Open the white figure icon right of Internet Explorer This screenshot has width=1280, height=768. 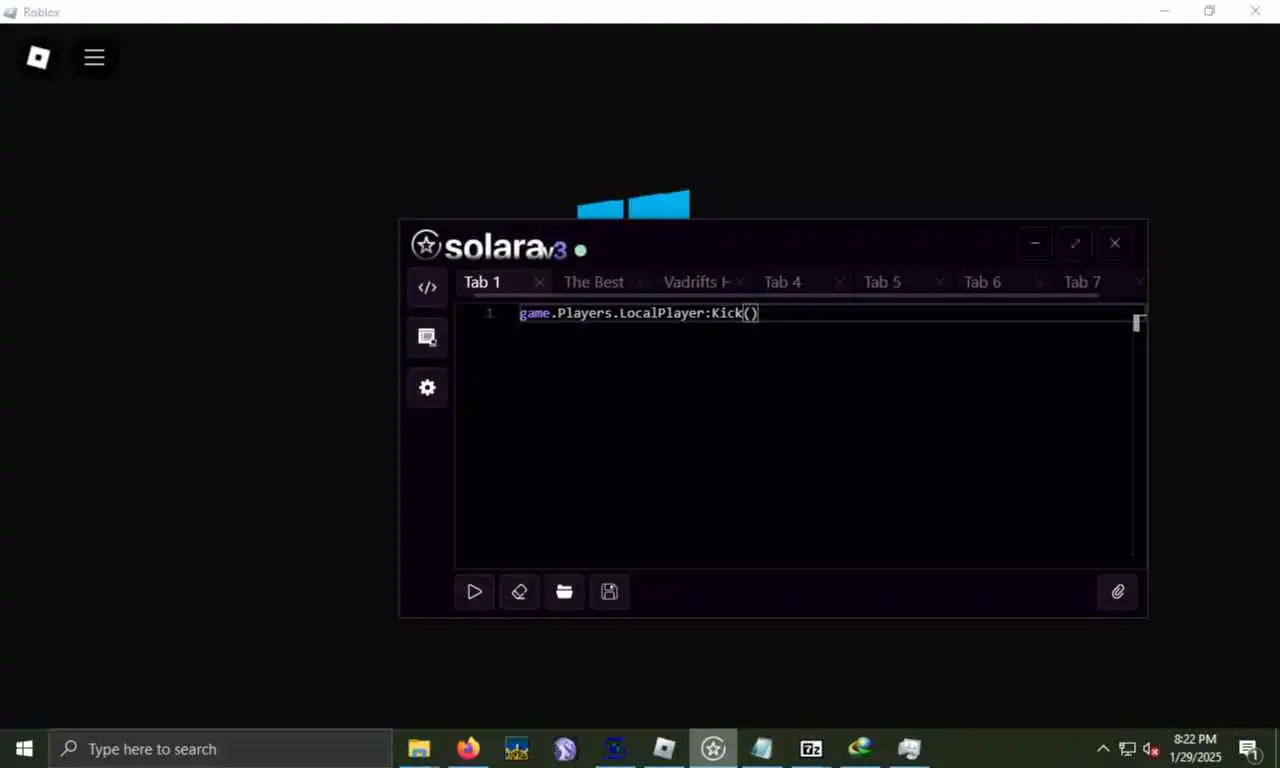(909, 748)
